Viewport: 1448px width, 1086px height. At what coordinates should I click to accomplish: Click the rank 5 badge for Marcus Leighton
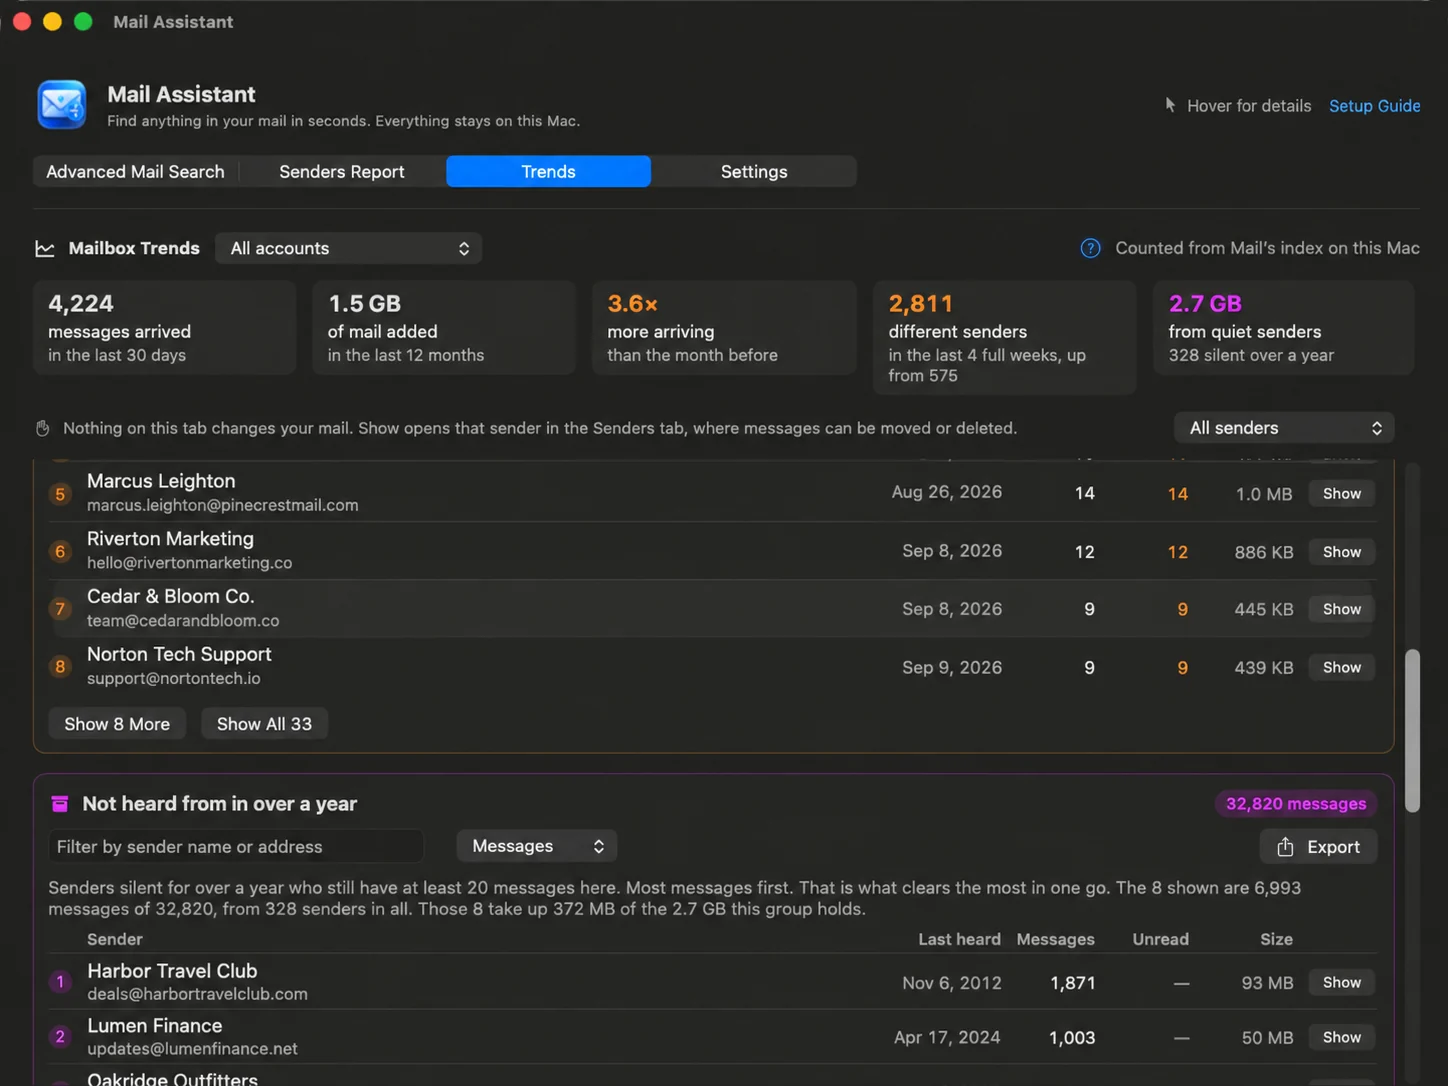tap(60, 494)
